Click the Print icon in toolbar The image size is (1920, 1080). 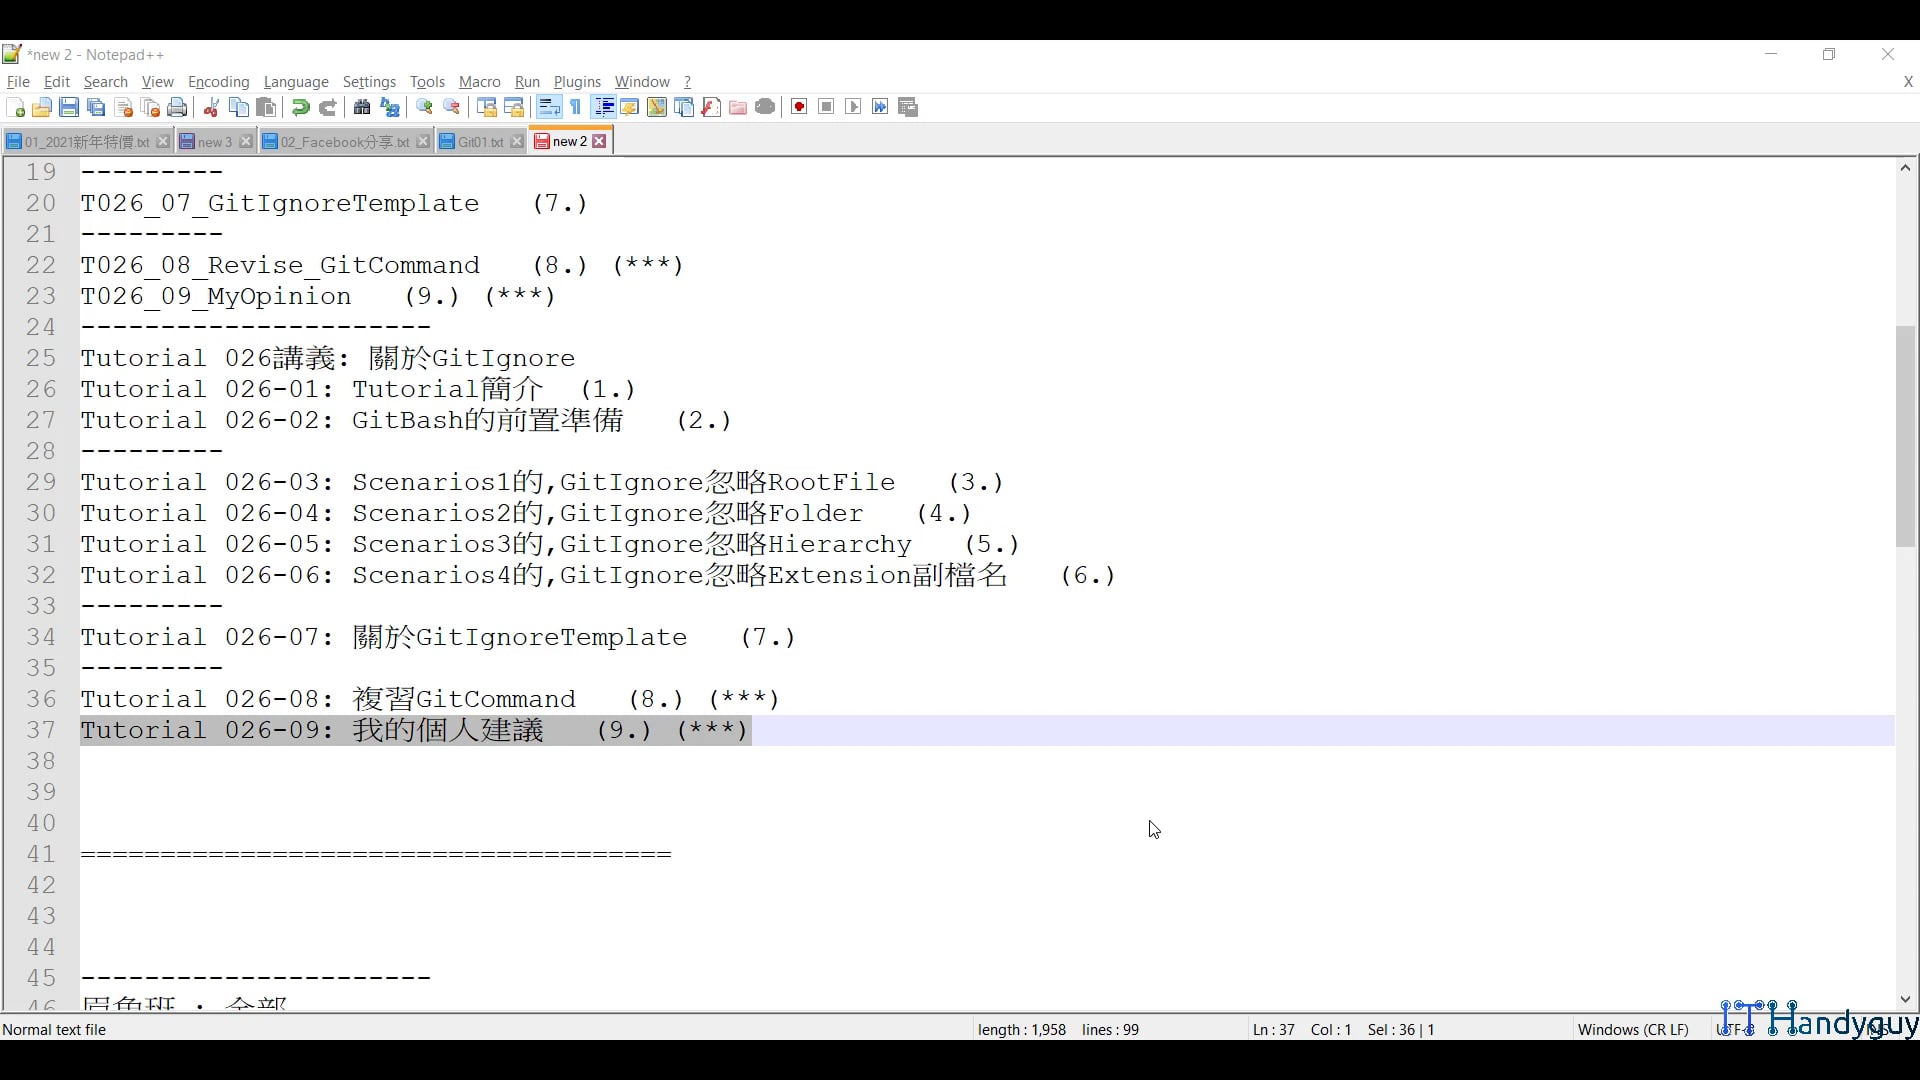pyautogui.click(x=177, y=107)
